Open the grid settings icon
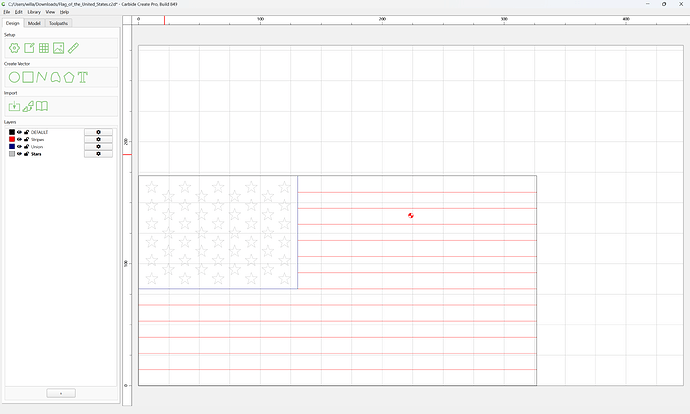 pos(44,48)
